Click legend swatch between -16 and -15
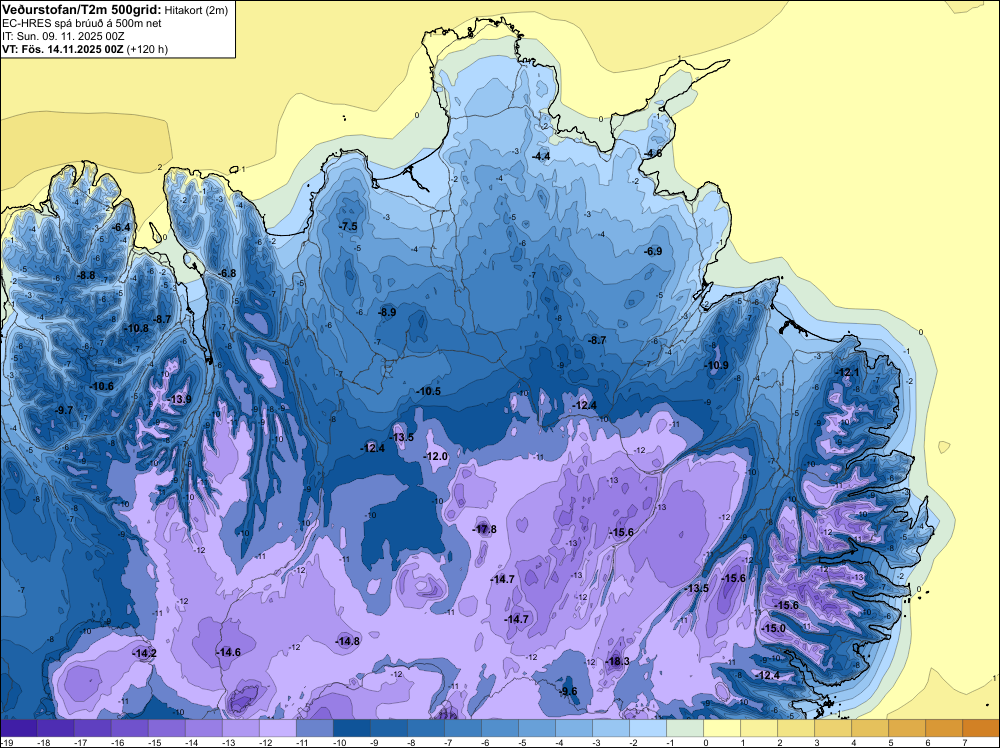1000x748 pixels. point(129,728)
